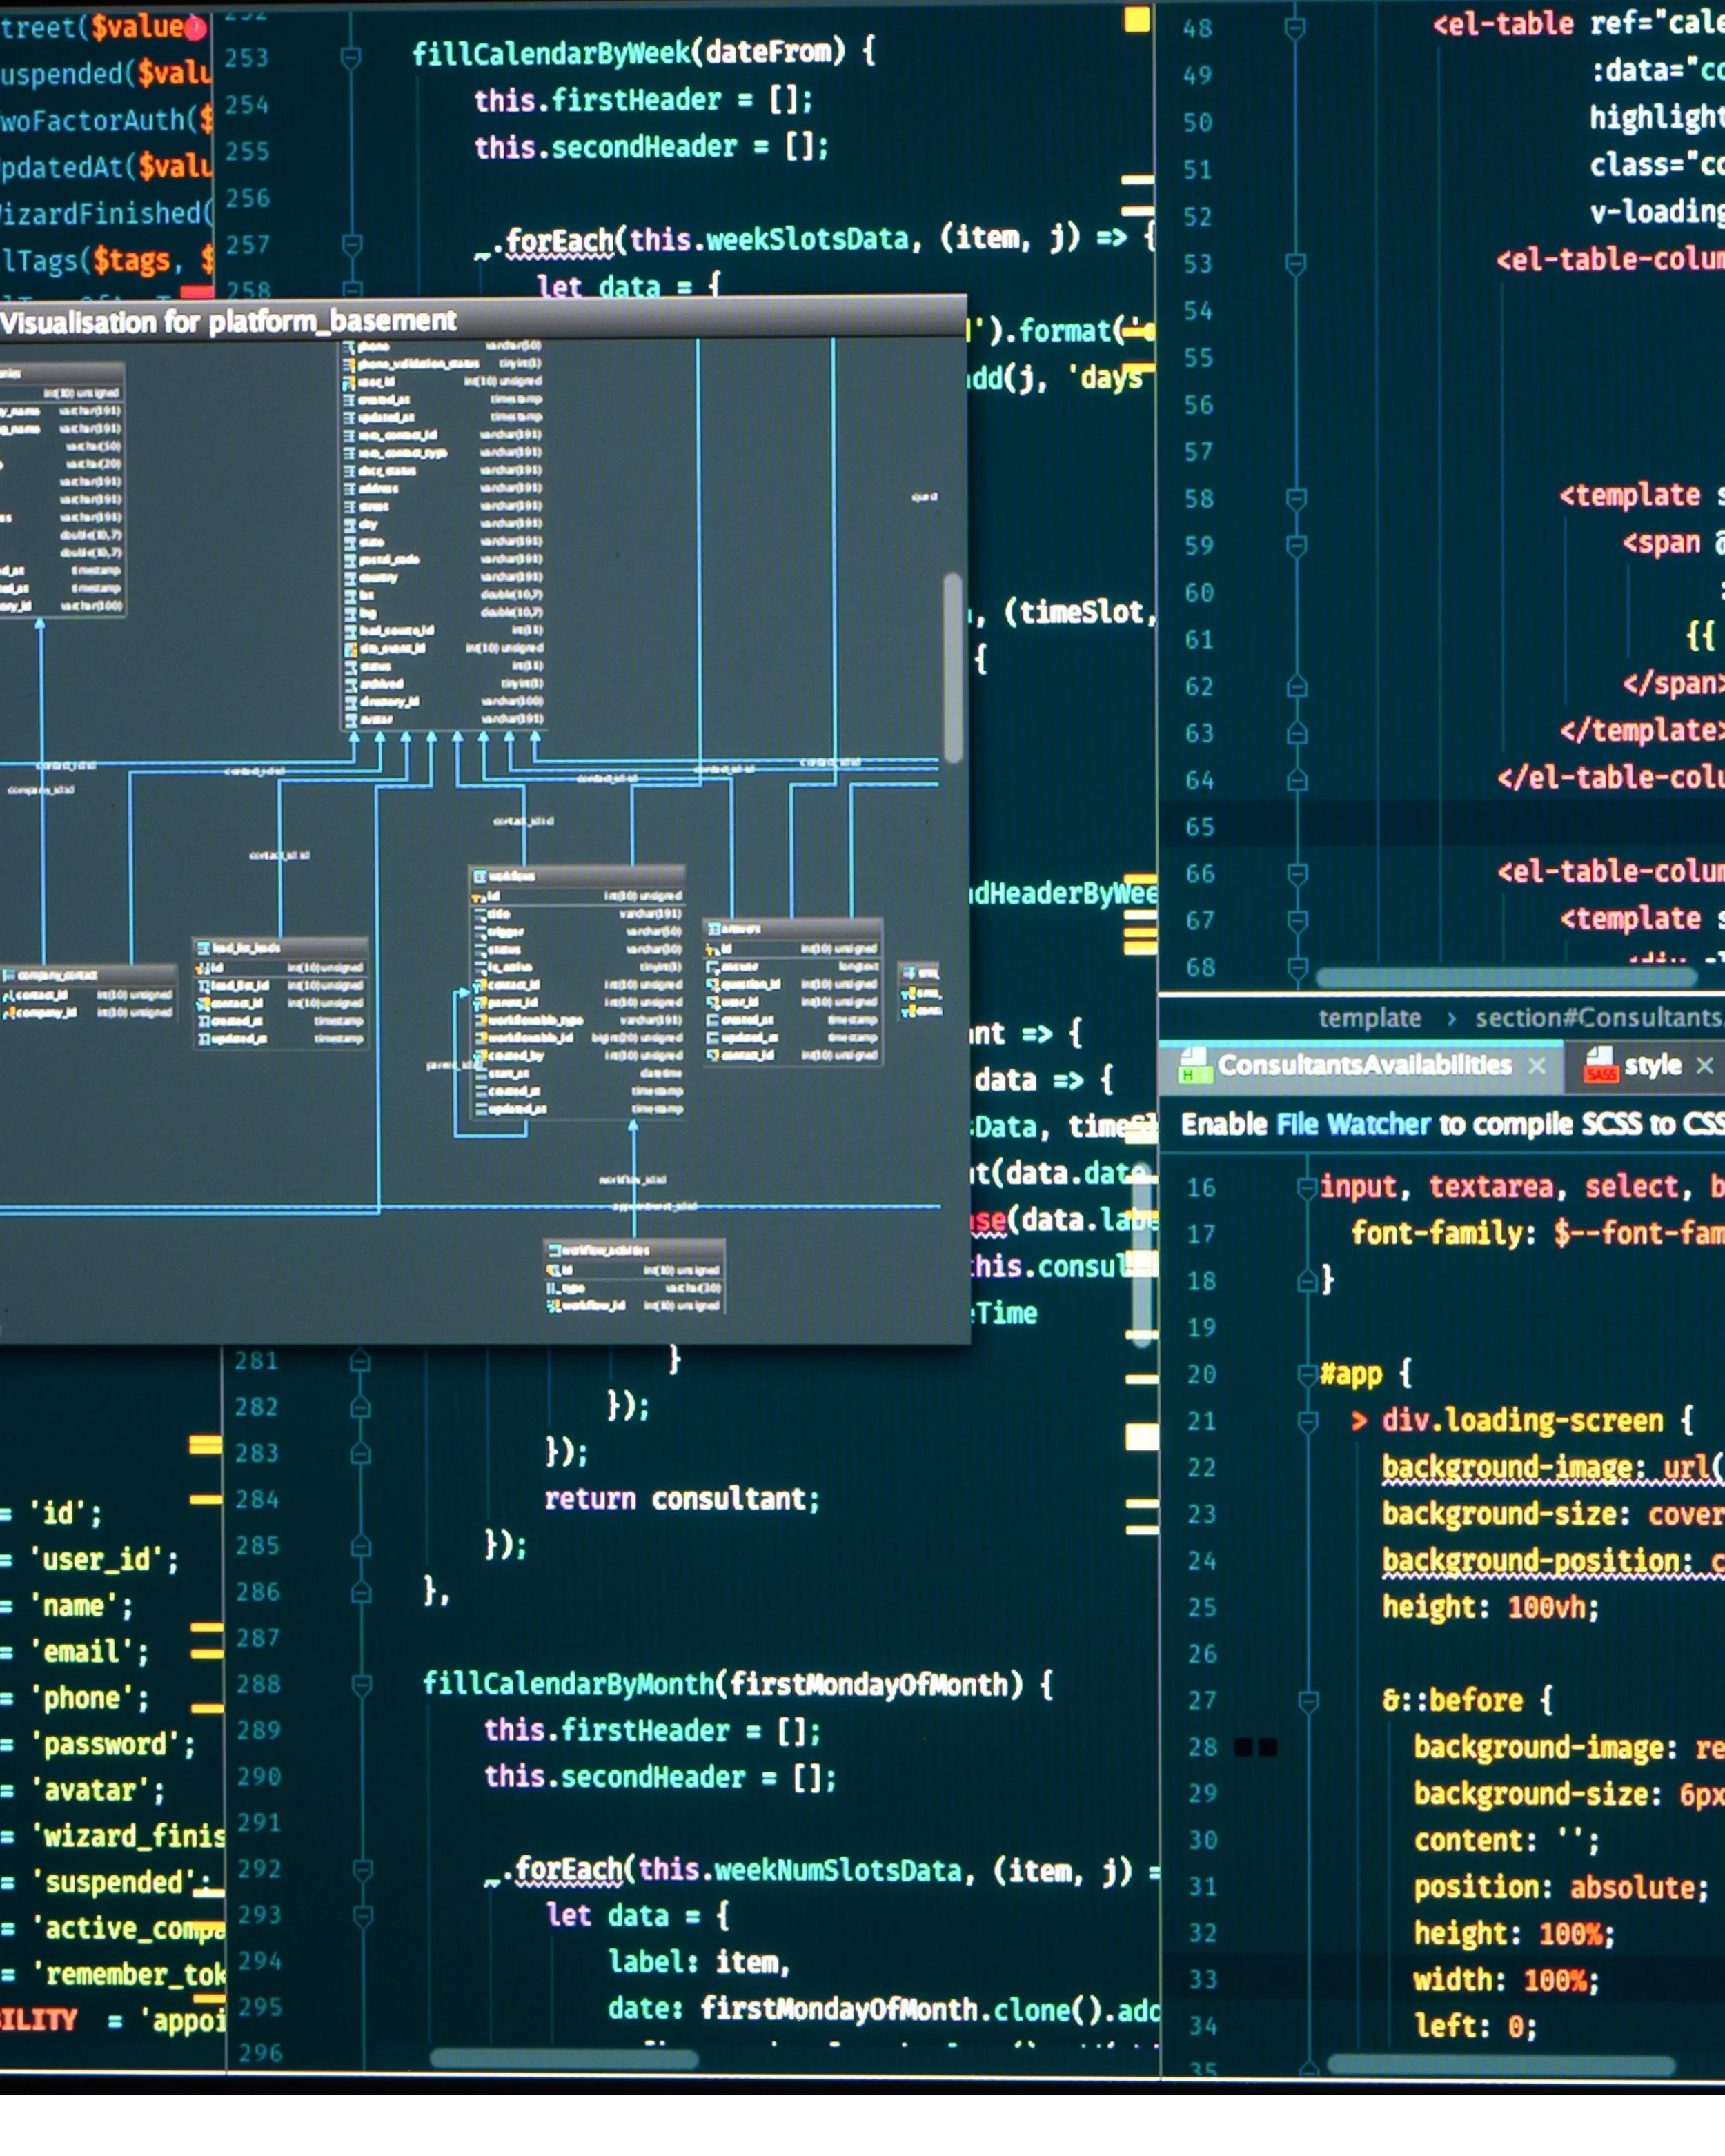Collapse the fillCalendarByMonth method fold marker
This screenshot has height=2156, width=1725.
coord(362,1686)
